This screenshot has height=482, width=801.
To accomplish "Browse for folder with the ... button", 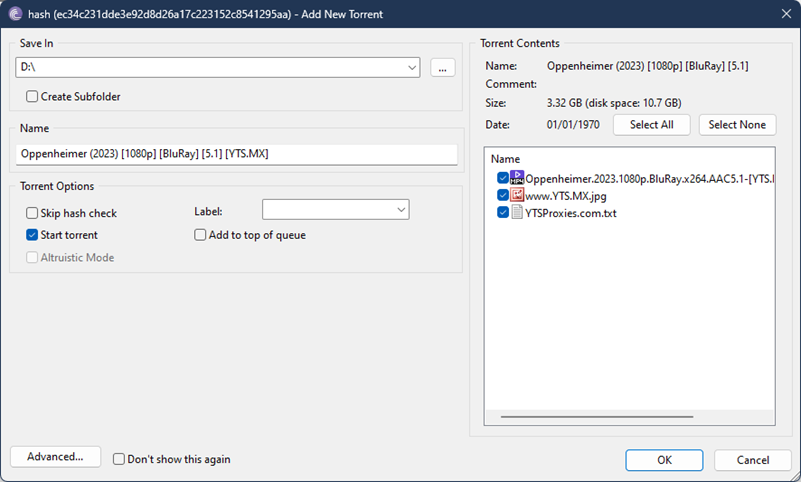I will point(442,67).
